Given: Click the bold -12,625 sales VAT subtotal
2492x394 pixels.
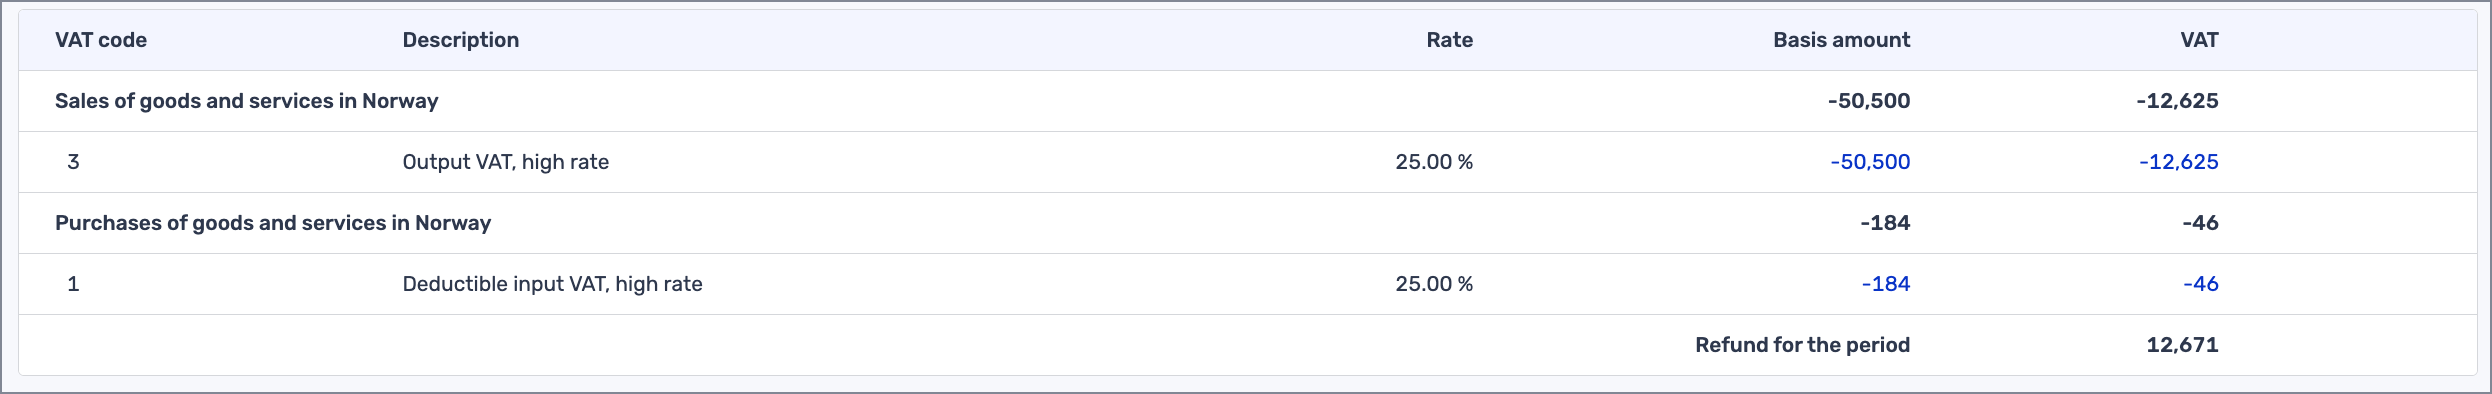Looking at the screenshot, I should [x=2177, y=101].
